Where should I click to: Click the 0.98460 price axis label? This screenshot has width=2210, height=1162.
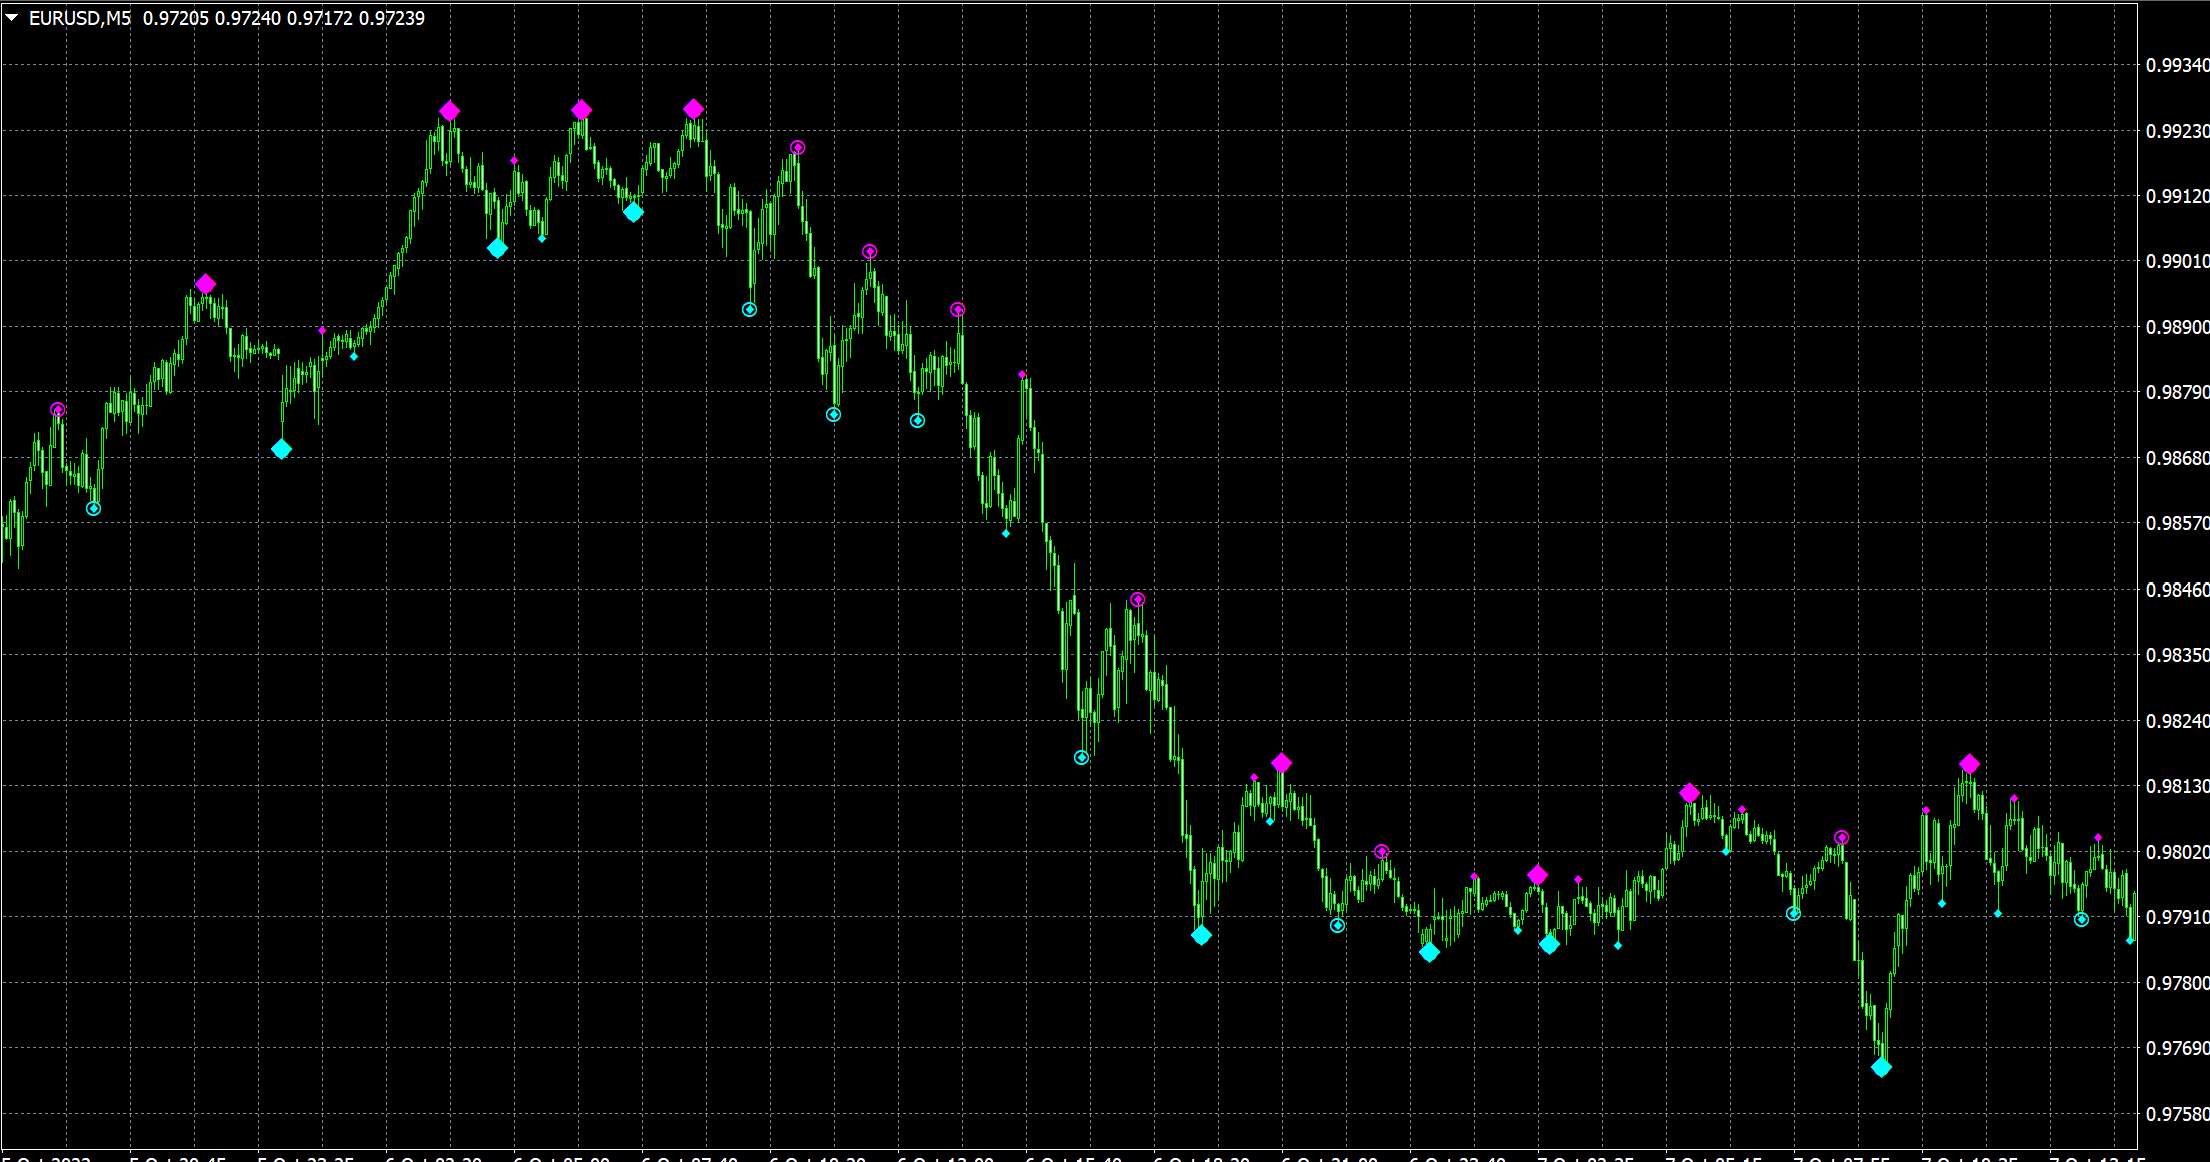[x=2177, y=590]
